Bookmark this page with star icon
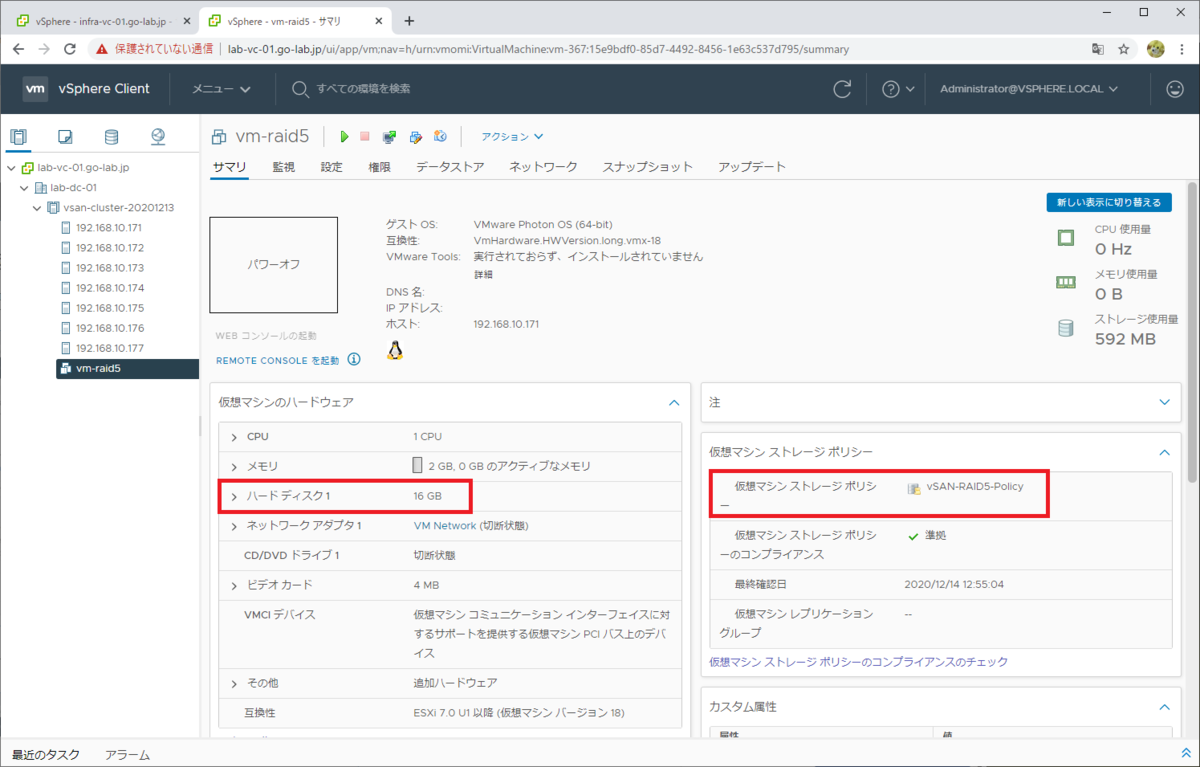This screenshot has height=767, width=1200. tap(1123, 48)
